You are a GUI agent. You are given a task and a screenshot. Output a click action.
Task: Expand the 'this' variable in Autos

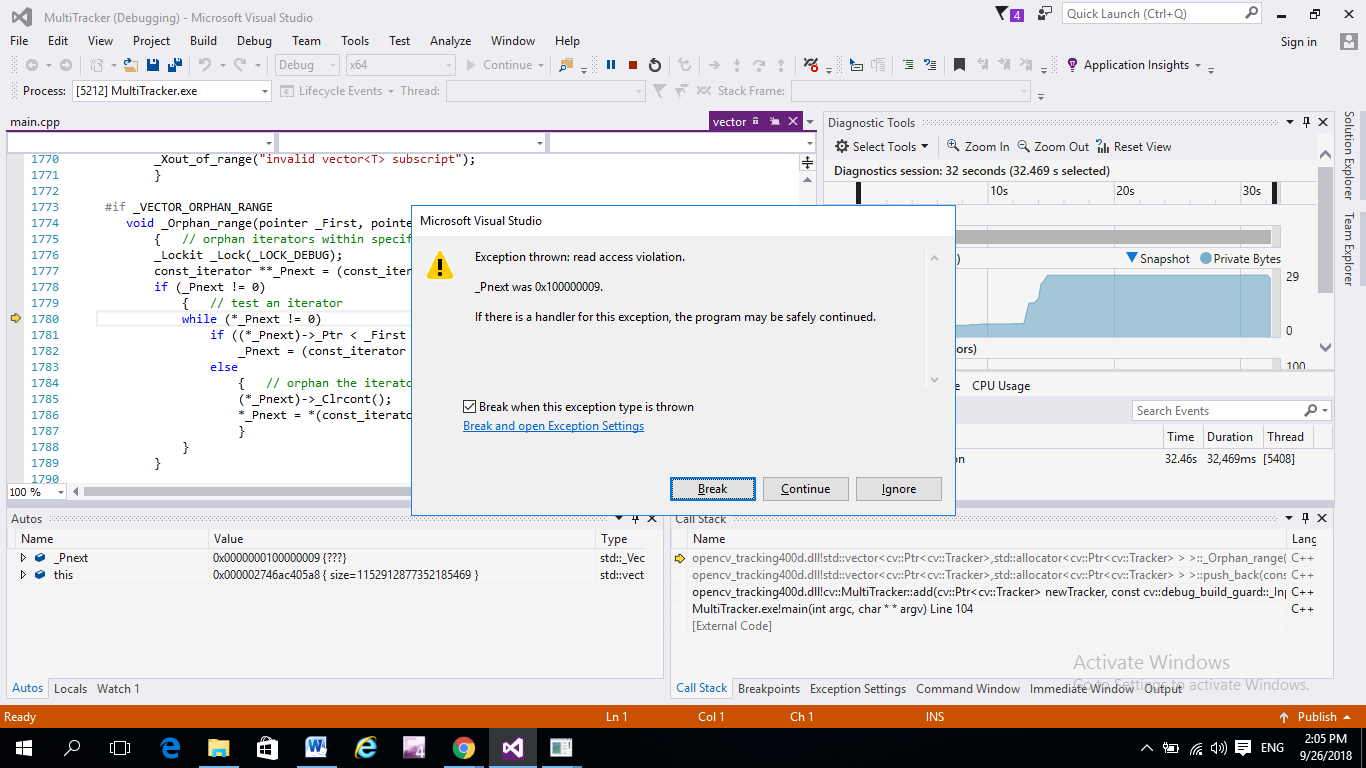point(23,575)
